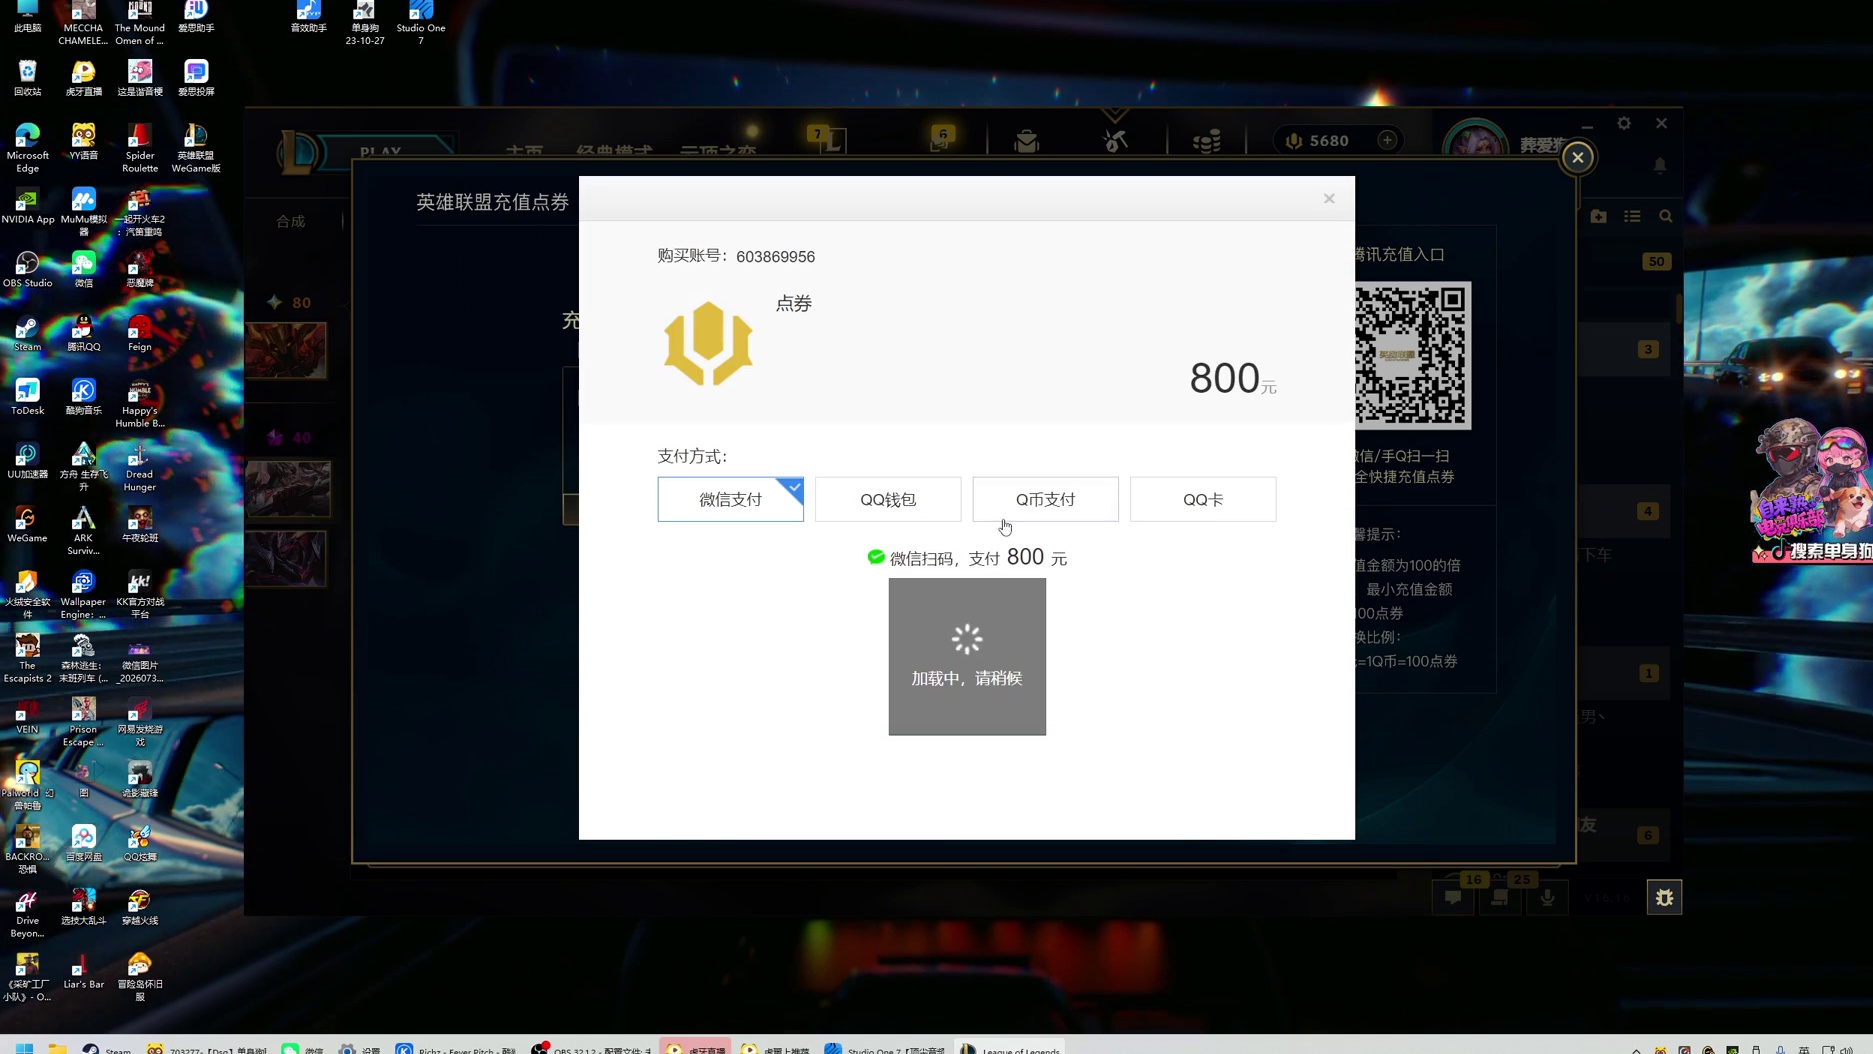The height and width of the screenshot is (1054, 1873).
Task: Open 百度网盘 desktop icon
Action: click(84, 843)
